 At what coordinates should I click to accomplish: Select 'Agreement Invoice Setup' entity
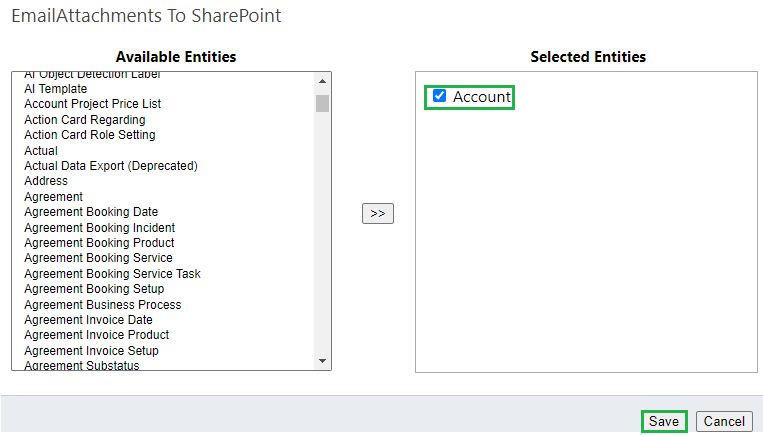point(91,351)
